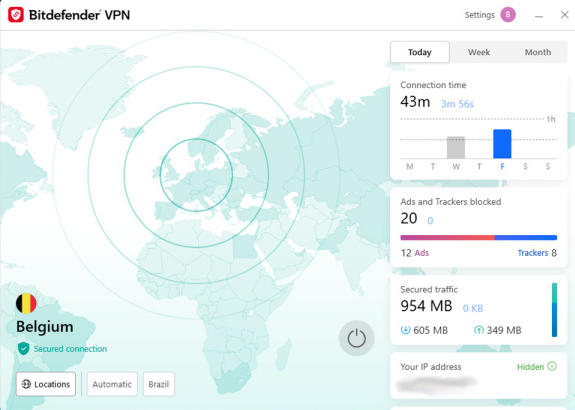Click the gray Wednesday bar in chart

click(456, 147)
